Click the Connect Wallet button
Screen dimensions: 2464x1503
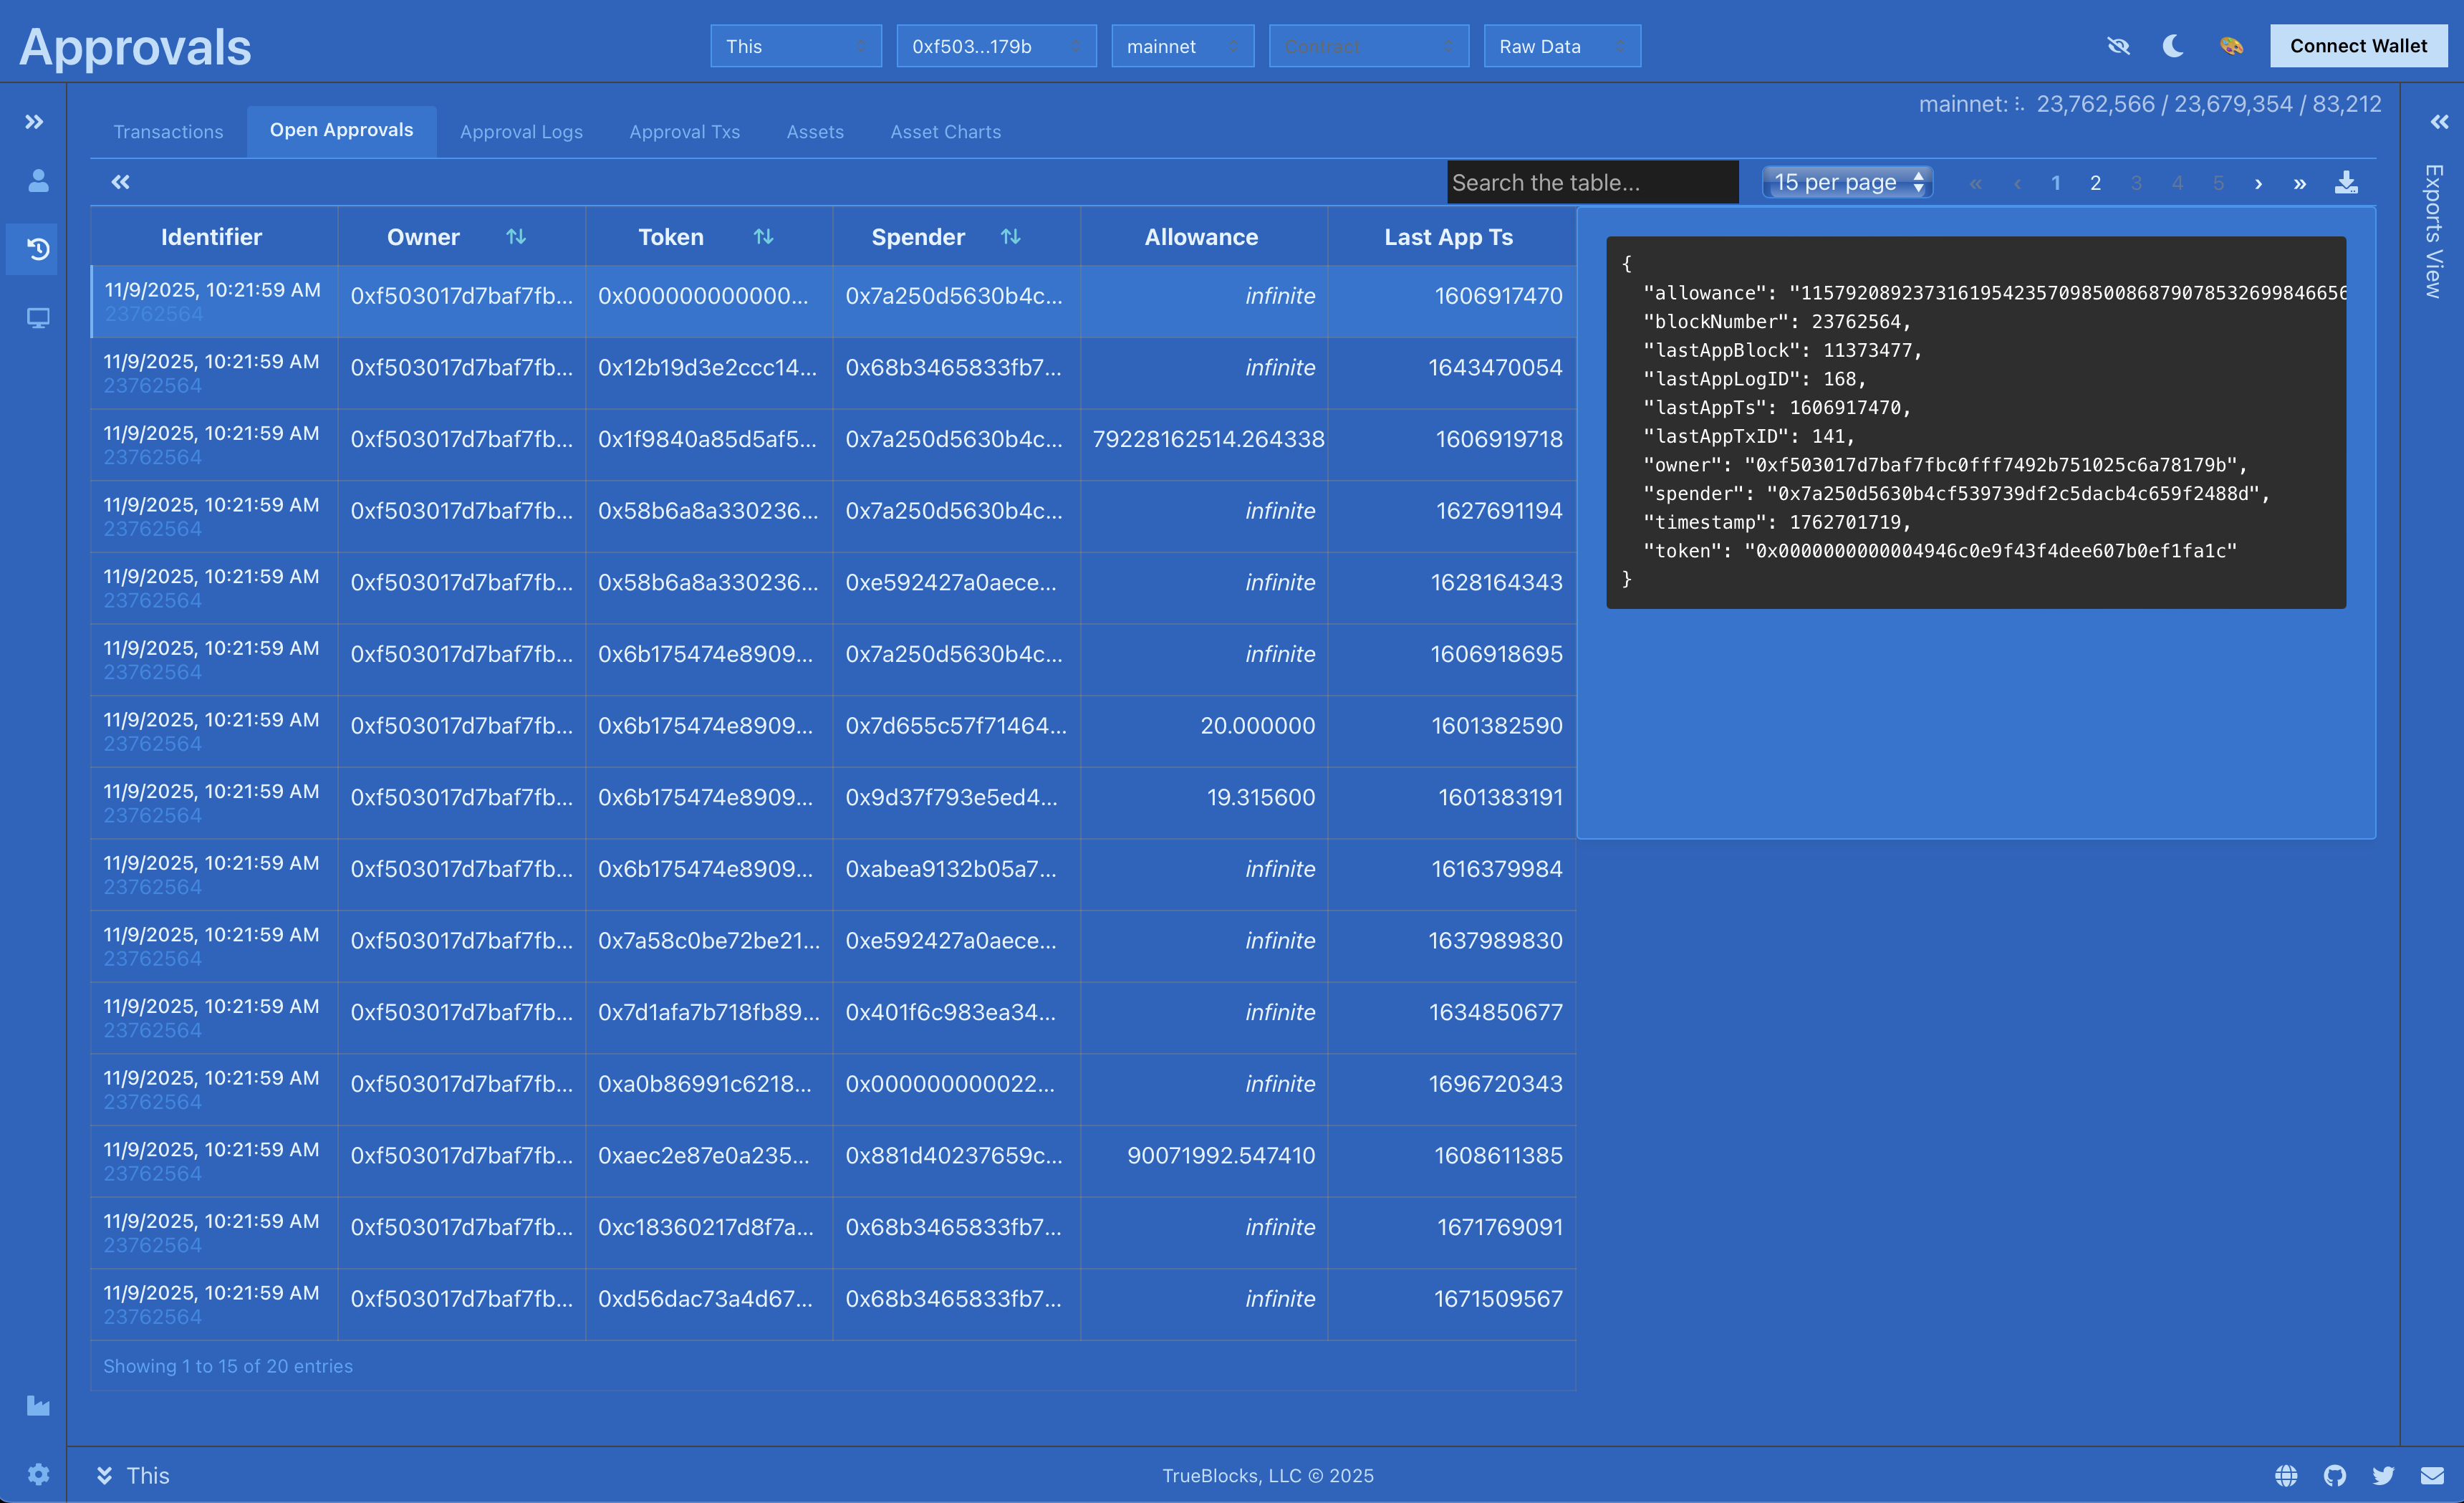point(2358,46)
